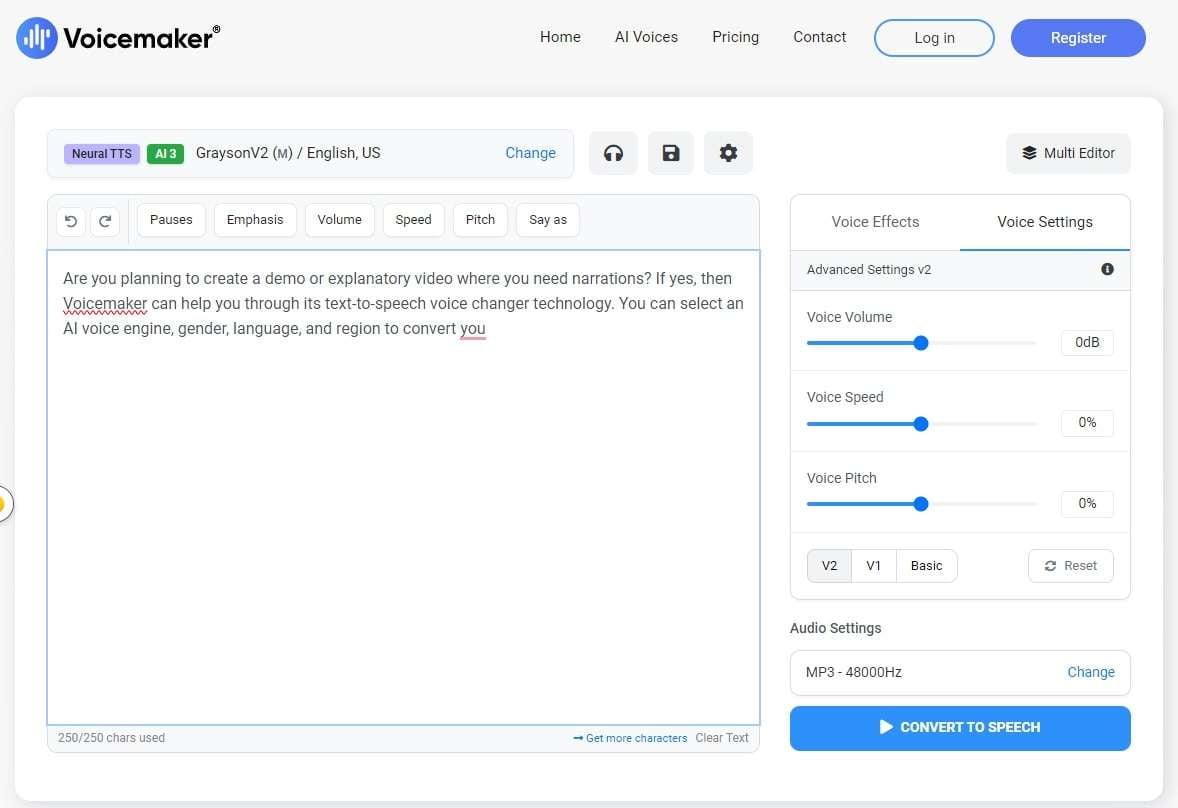This screenshot has width=1178, height=808.
Task: Click Clear Text below the editor
Action: tap(722, 738)
